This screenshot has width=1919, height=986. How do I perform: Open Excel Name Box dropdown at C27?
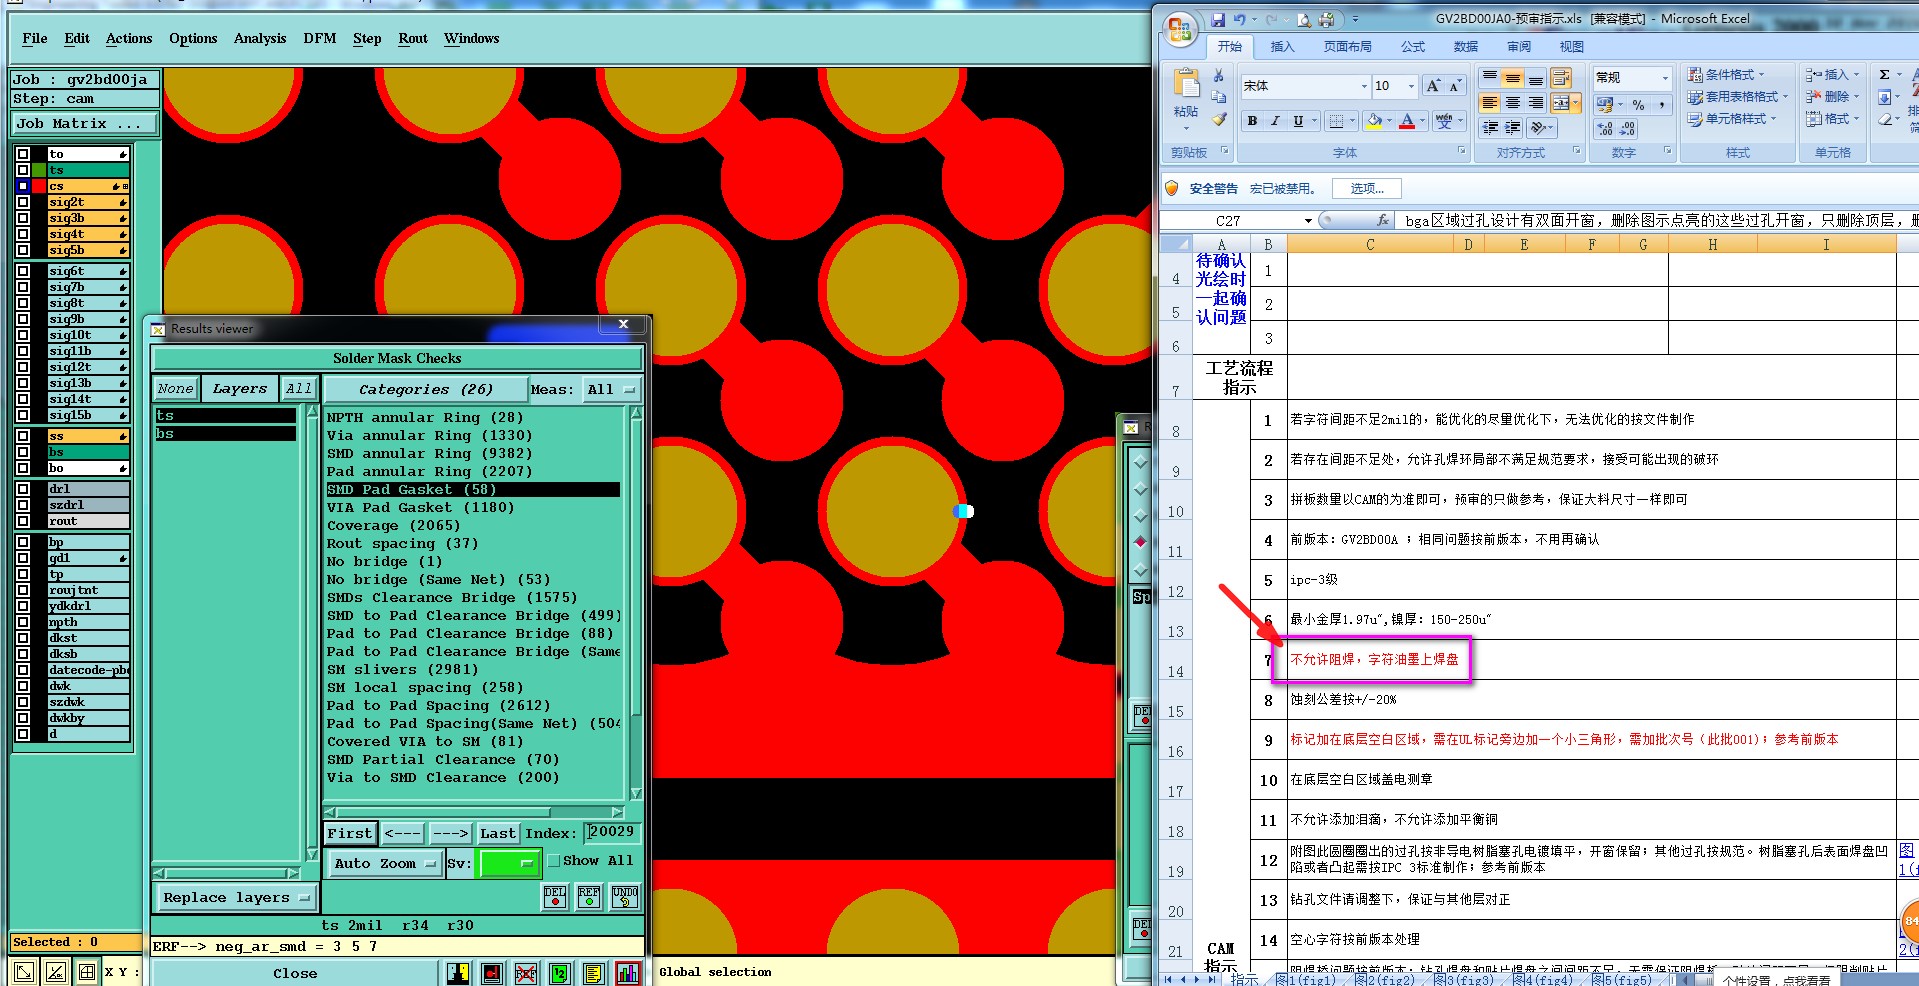[1308, 220]
